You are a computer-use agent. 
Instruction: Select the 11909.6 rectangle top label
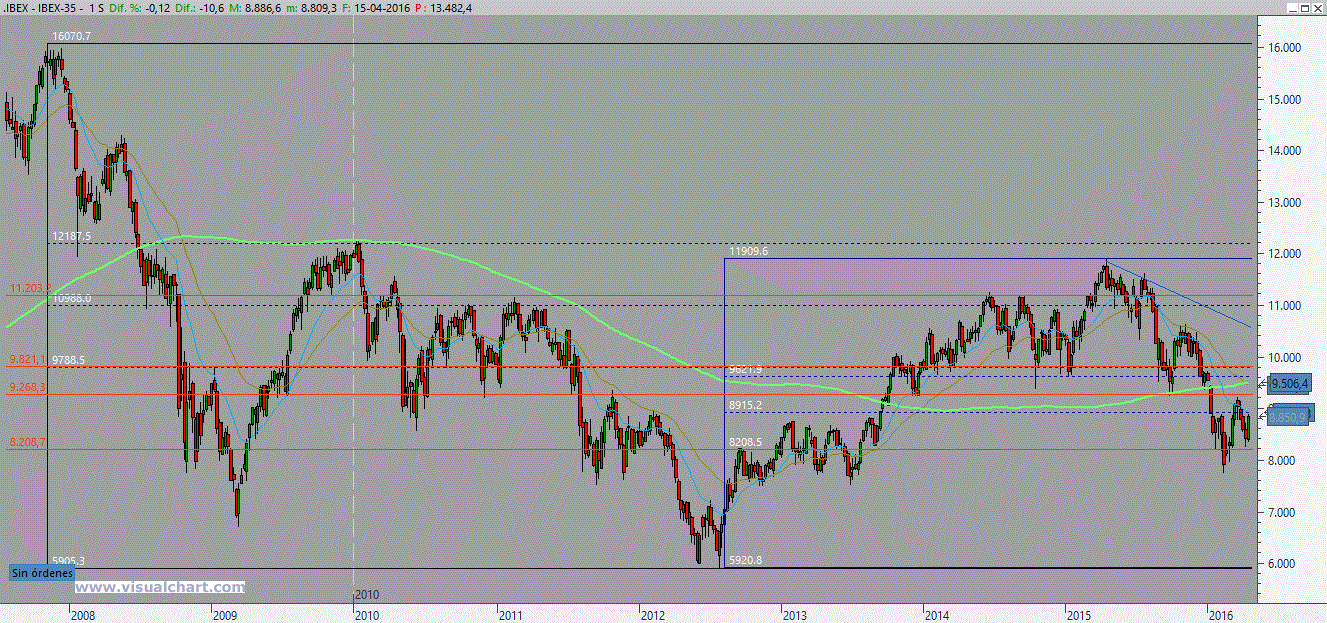tap(749, 252)
